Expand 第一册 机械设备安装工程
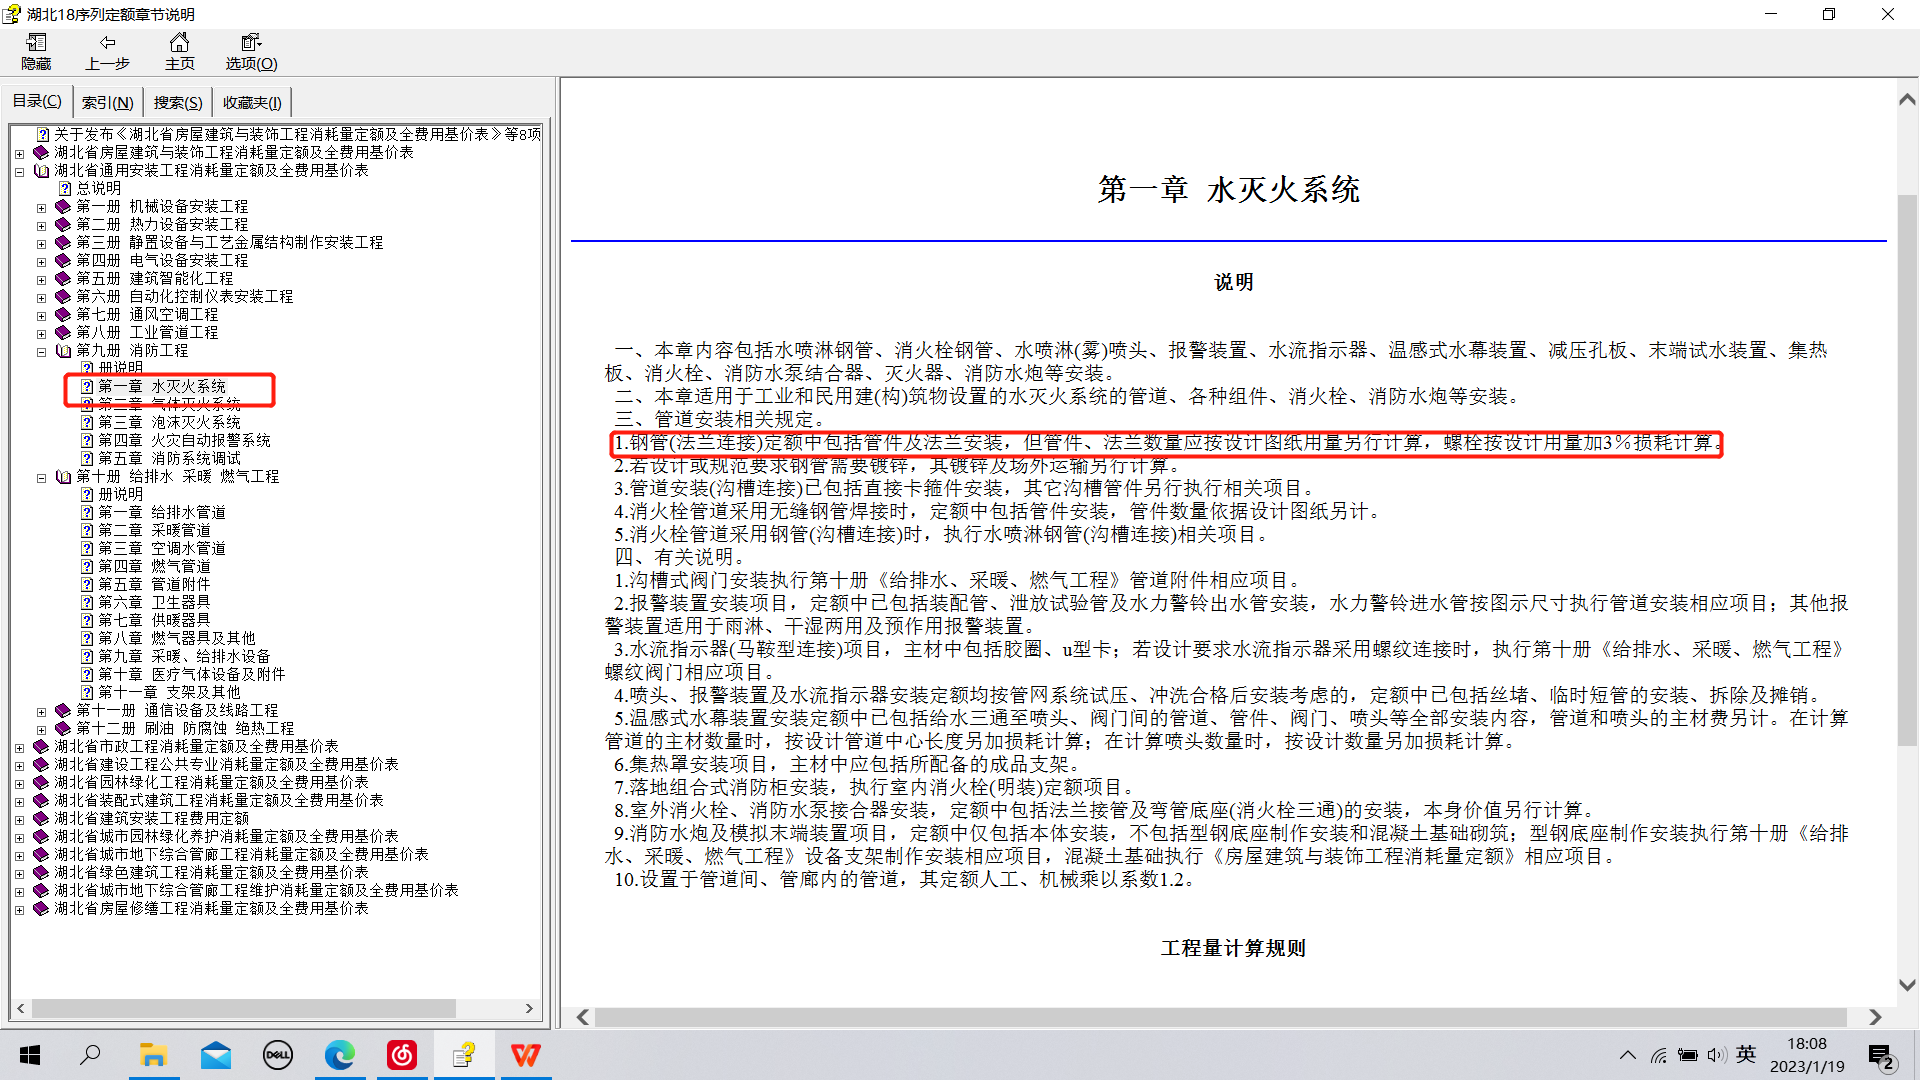1920x1080 pixels. pyautogui.click(x=41, y=208)
